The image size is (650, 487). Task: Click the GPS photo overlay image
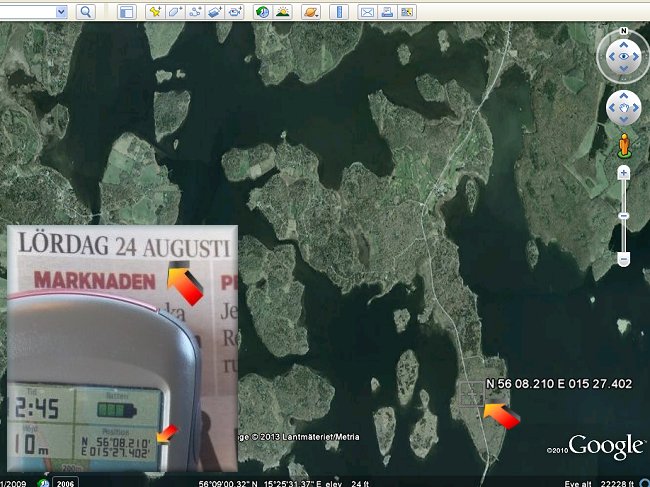[x=123, y=349]
